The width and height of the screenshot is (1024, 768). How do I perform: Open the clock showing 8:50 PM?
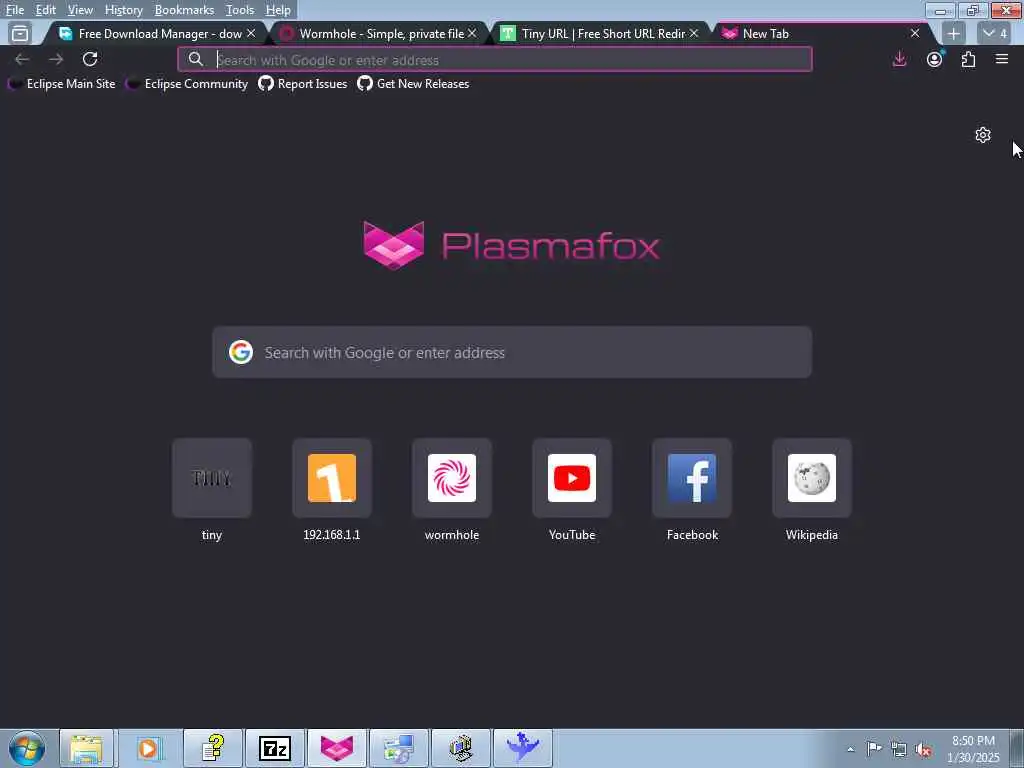point(973,749)
